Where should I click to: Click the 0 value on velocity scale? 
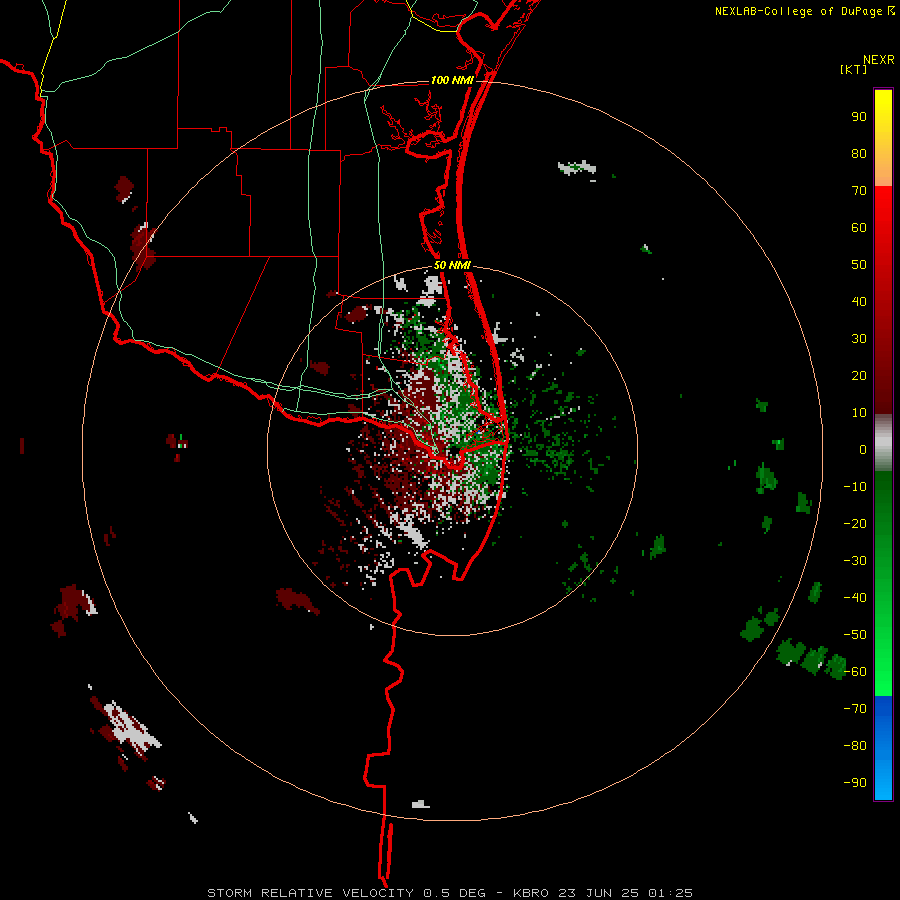(863, 450)
